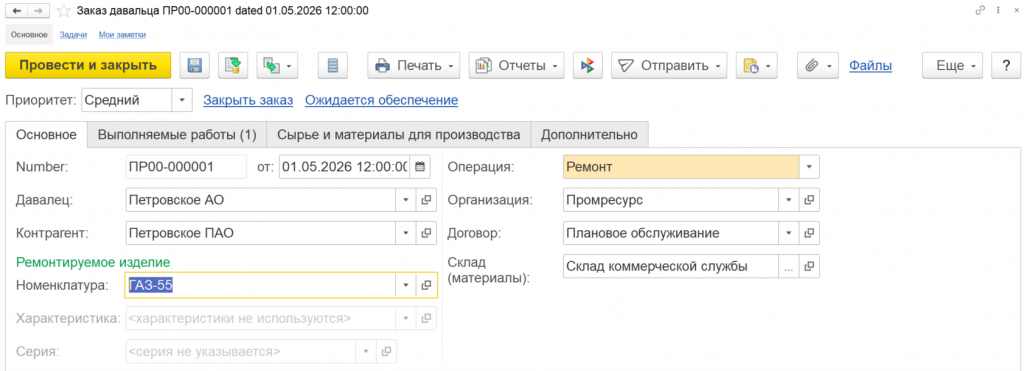
Task: Open the Еще more menu
Action: tap(952, 65)
